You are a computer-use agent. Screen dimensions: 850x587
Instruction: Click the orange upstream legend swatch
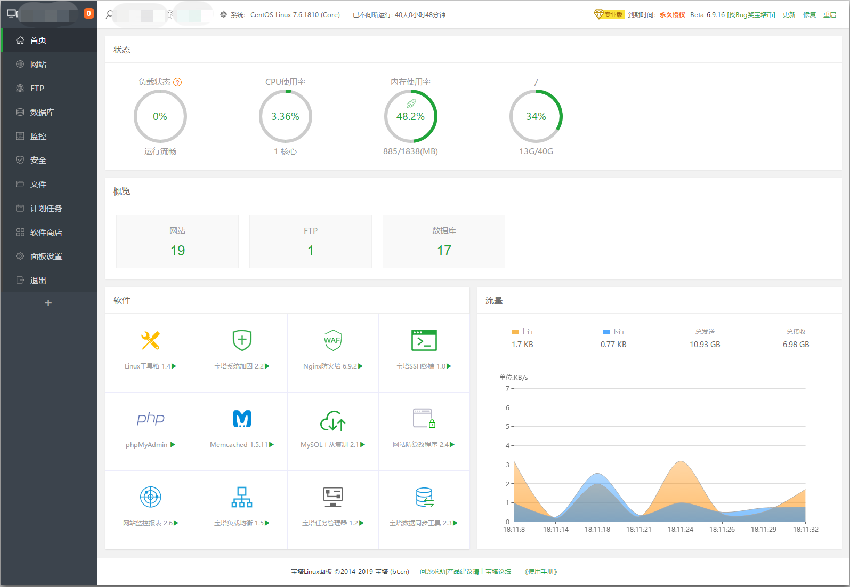516,332
